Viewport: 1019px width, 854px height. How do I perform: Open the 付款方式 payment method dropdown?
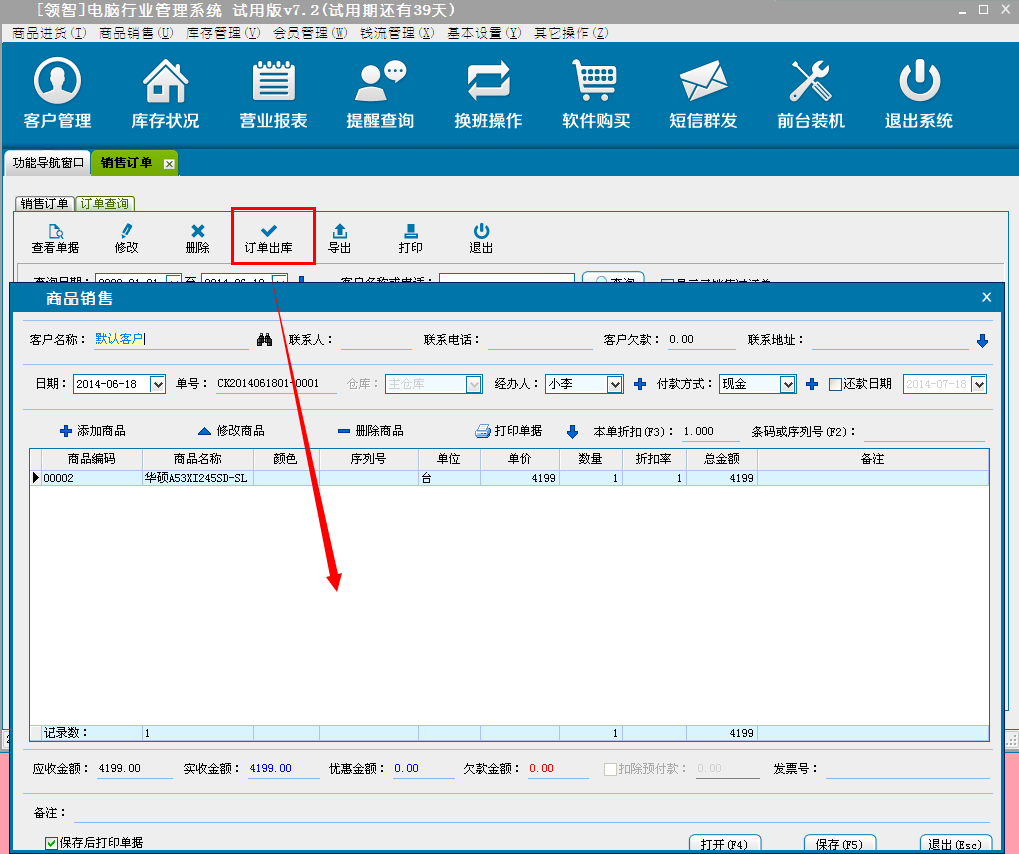[x=787, y=384]
